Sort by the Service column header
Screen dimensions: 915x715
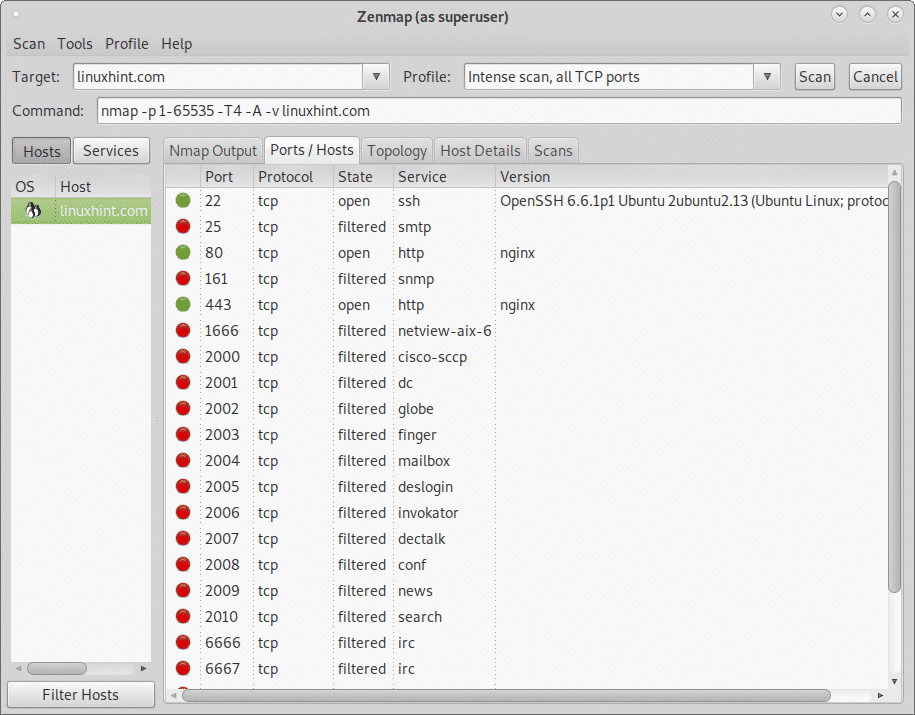click(x=445, y=177)
